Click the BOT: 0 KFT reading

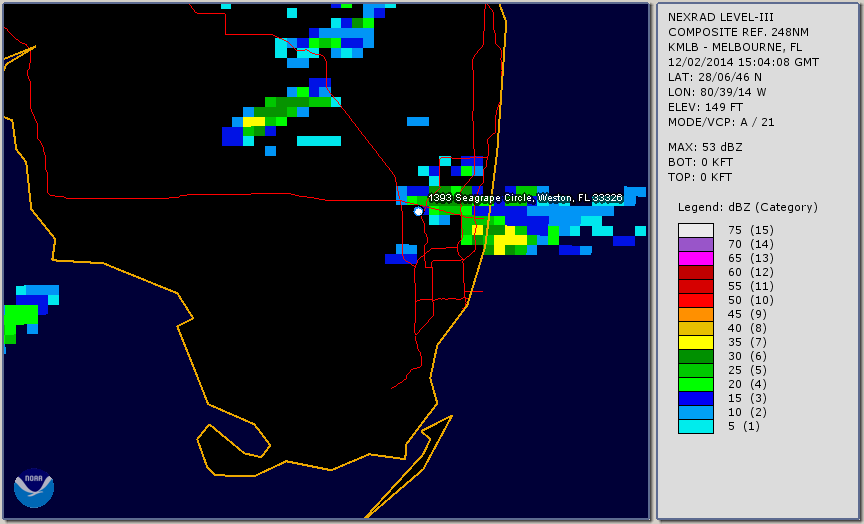coord(700,162)
